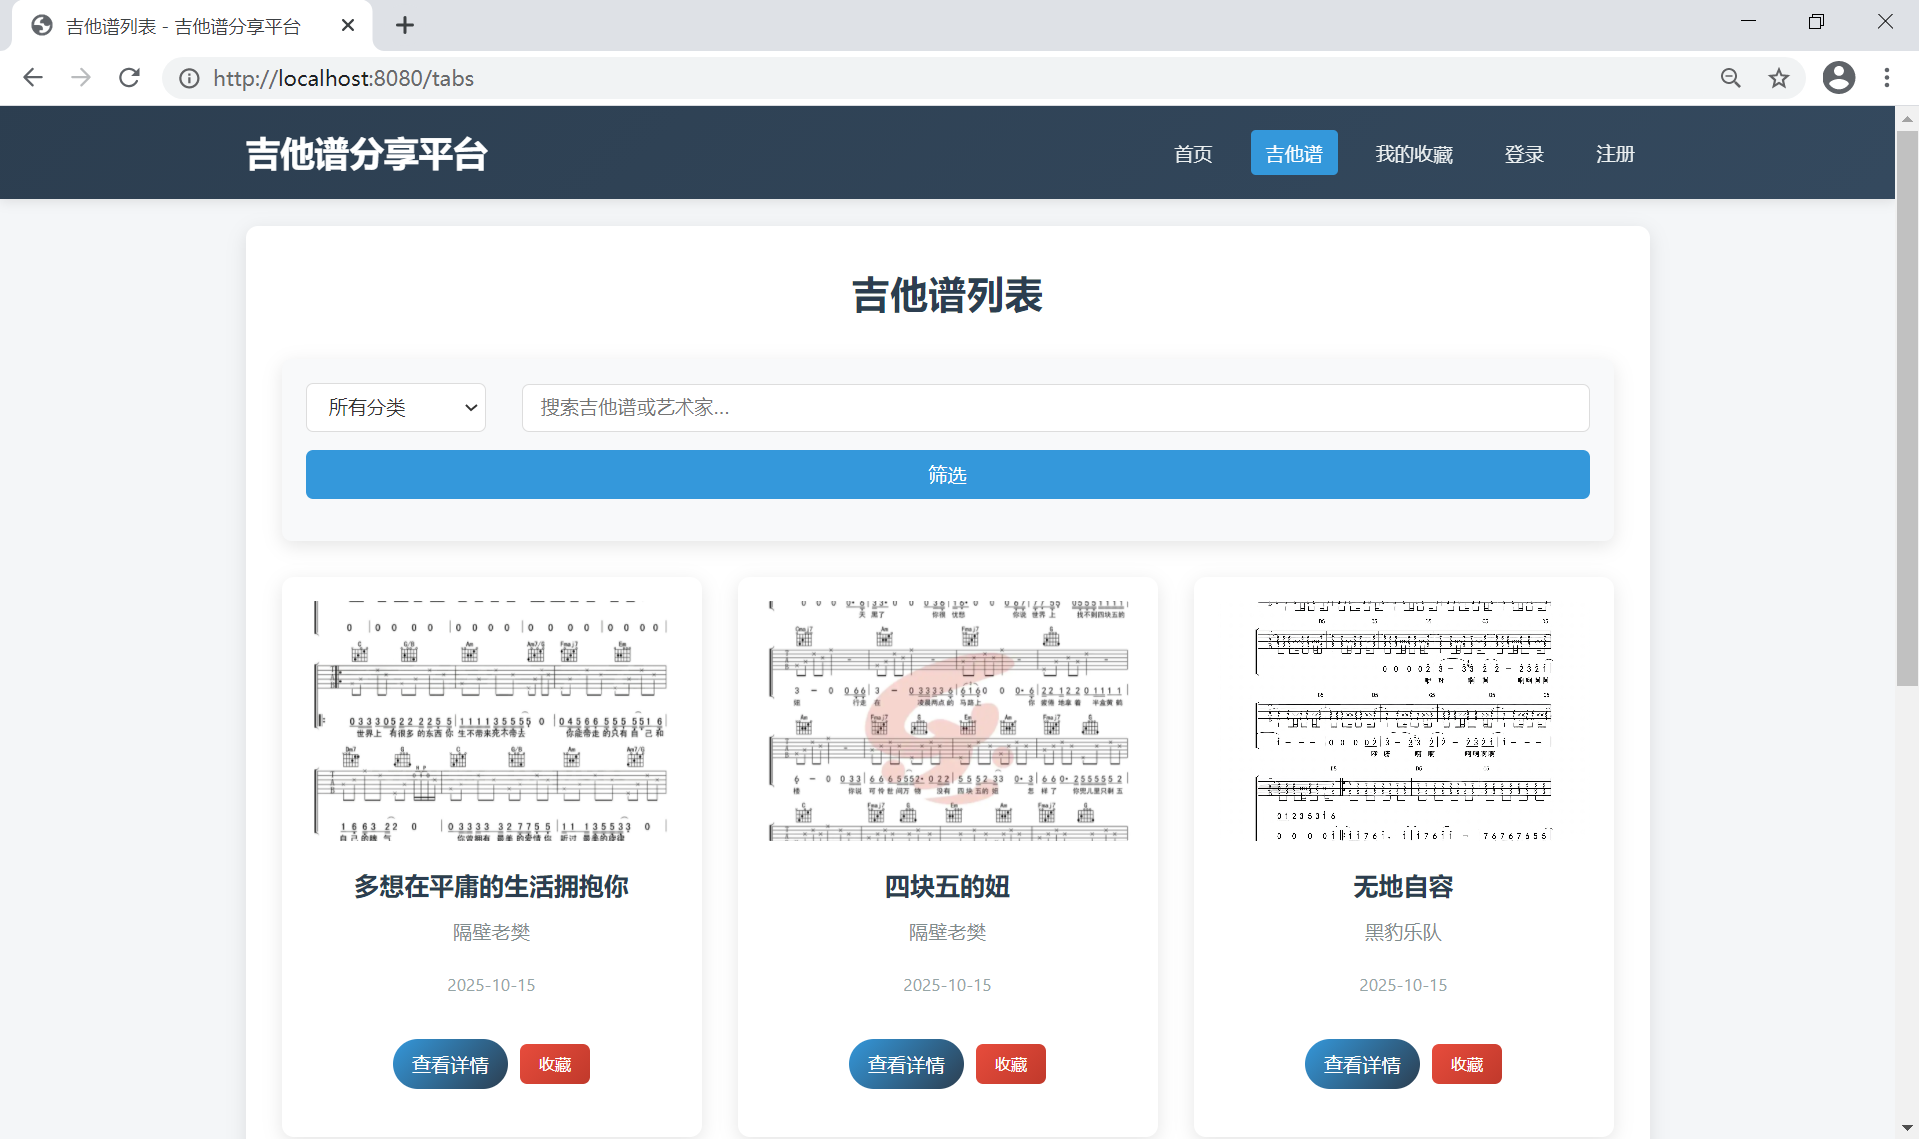Bookmark this page with the star icon

[1778, 78]
